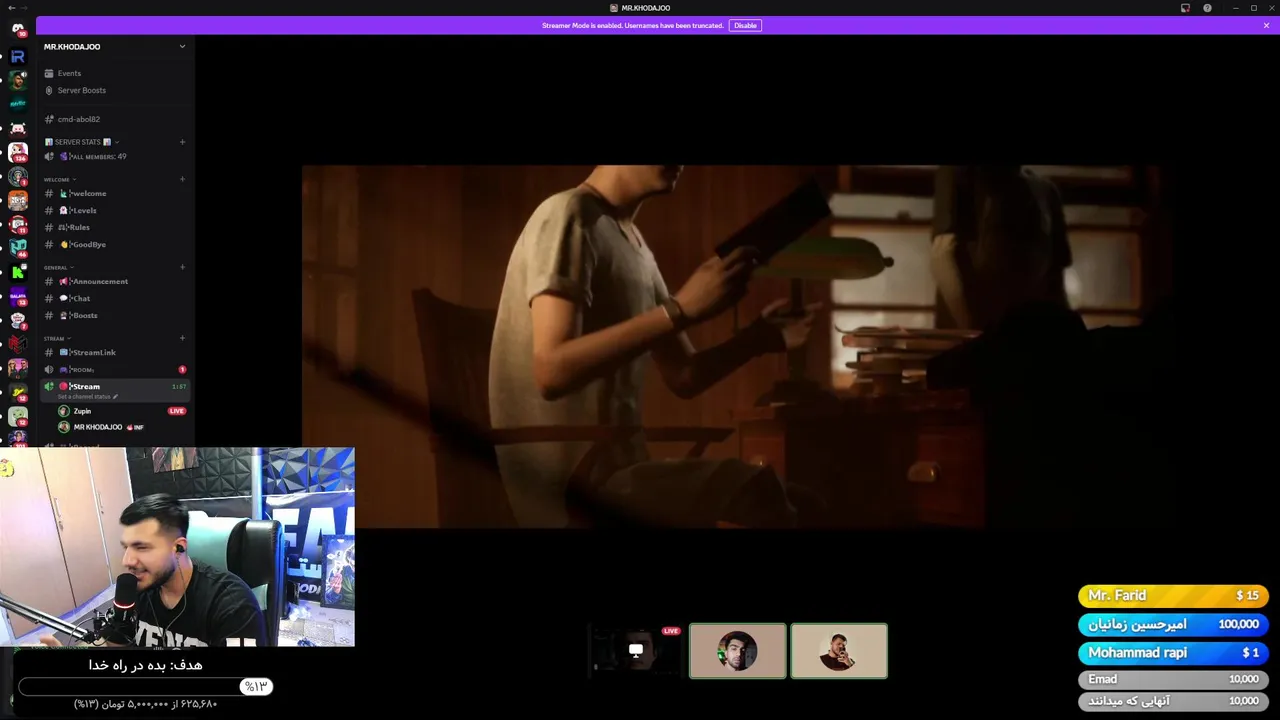Collapse the WELCOME category
The width and height of the screenshot is (1280, 720).
60,179
